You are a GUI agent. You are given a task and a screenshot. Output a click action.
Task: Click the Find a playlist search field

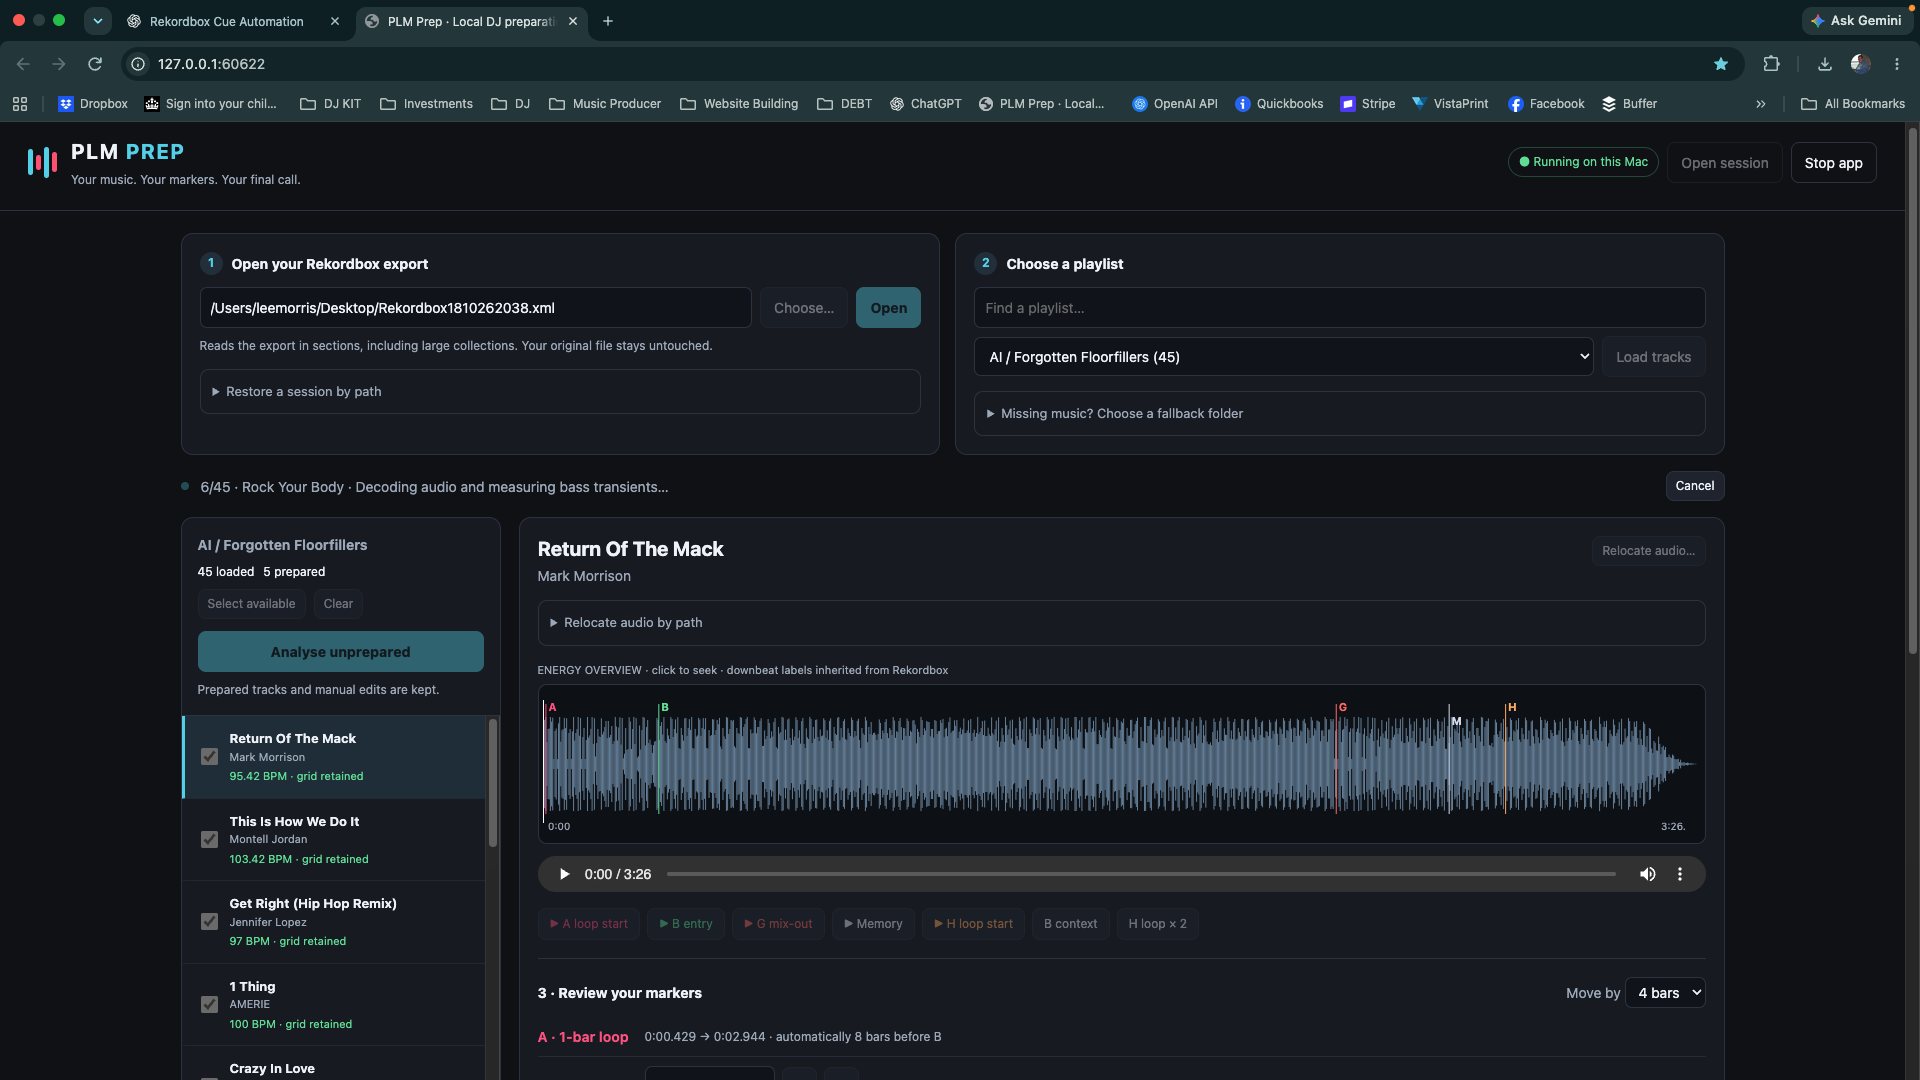tap(1339, 308)
